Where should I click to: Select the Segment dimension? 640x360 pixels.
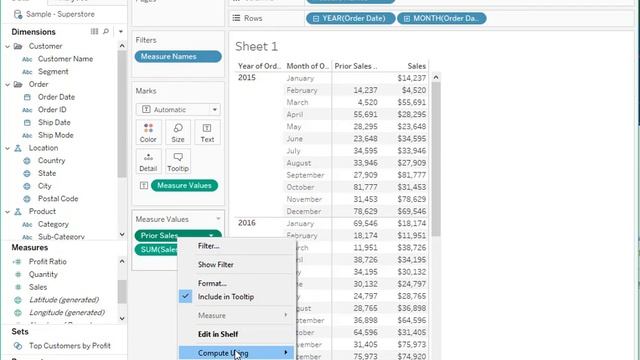pos(53,71)
